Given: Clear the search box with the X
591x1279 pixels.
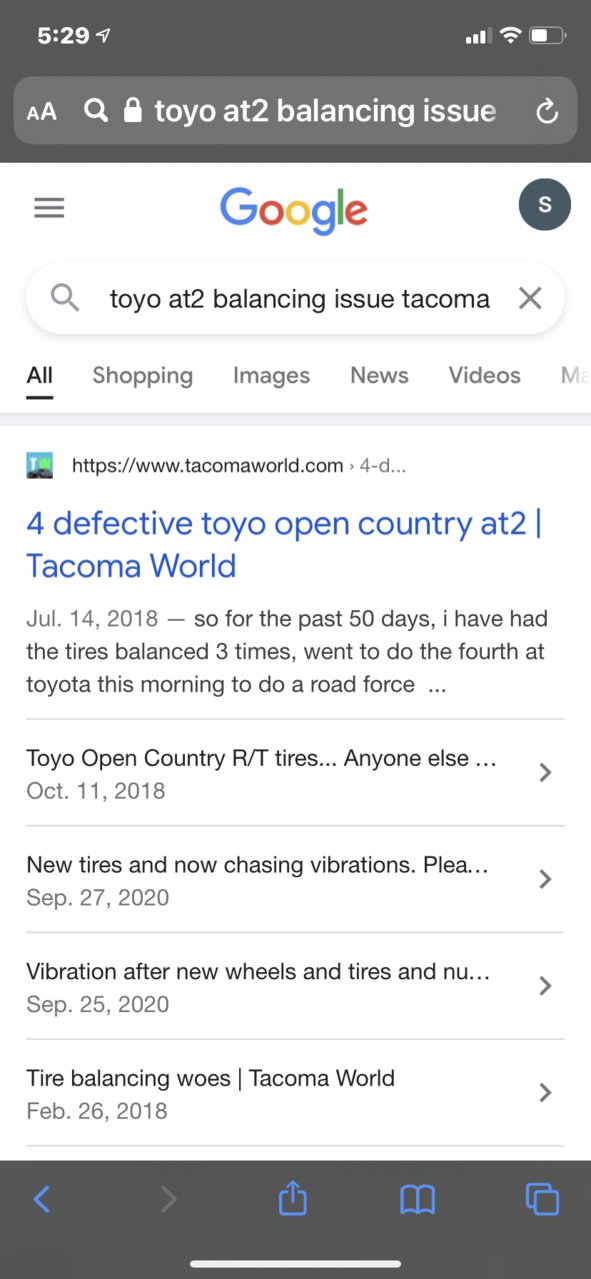Looking at the screenshot, I should [529, 298].
